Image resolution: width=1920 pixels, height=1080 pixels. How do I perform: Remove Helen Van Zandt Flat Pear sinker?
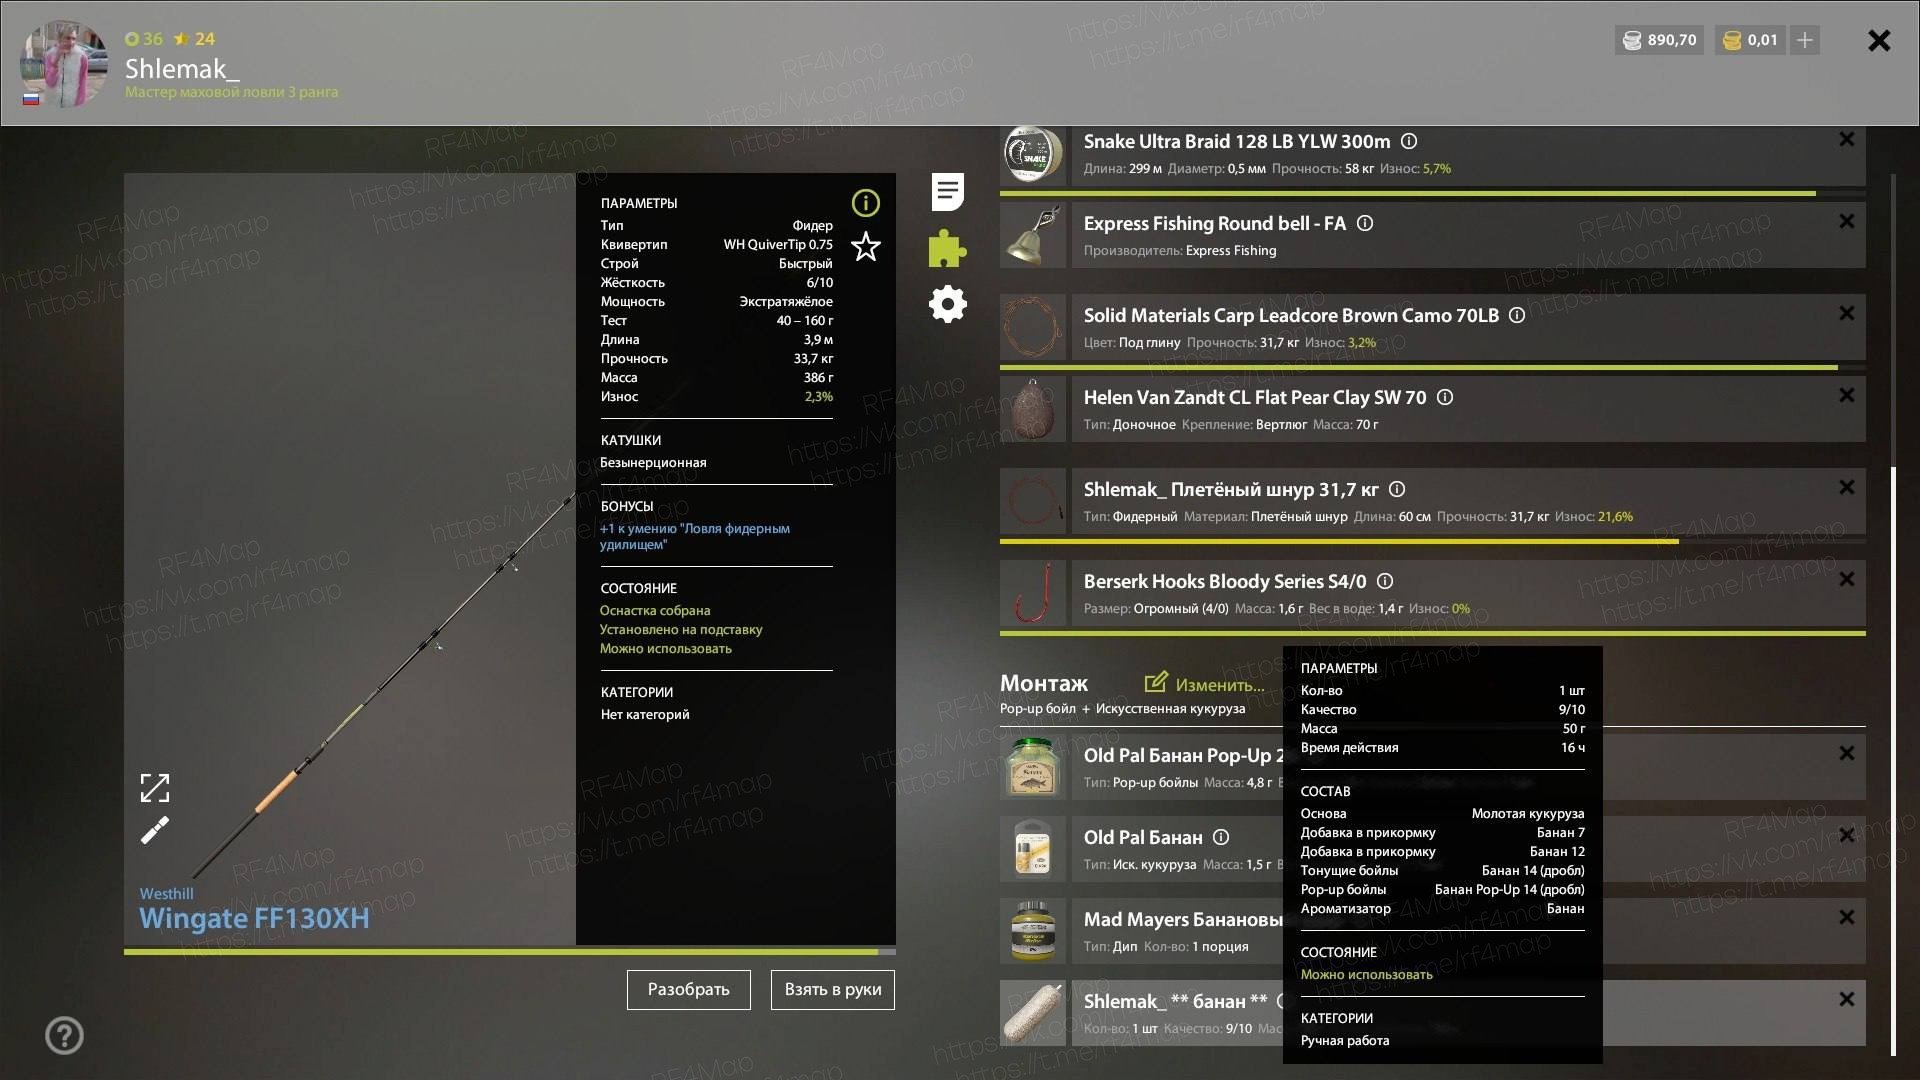coord(1847,395)
